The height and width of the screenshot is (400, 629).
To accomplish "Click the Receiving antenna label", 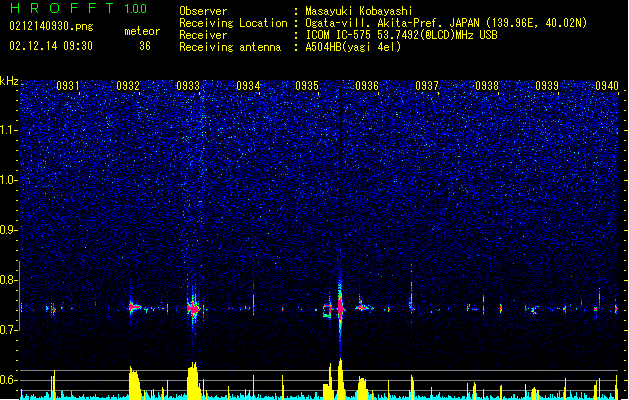I will [230, 47].
